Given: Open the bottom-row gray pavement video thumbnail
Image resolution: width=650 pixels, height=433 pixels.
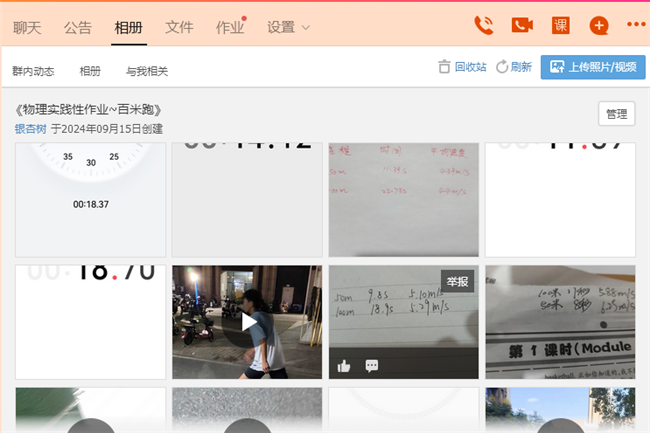Looking at the screenshot, I should pyautogui.click(x=247, y=410).
